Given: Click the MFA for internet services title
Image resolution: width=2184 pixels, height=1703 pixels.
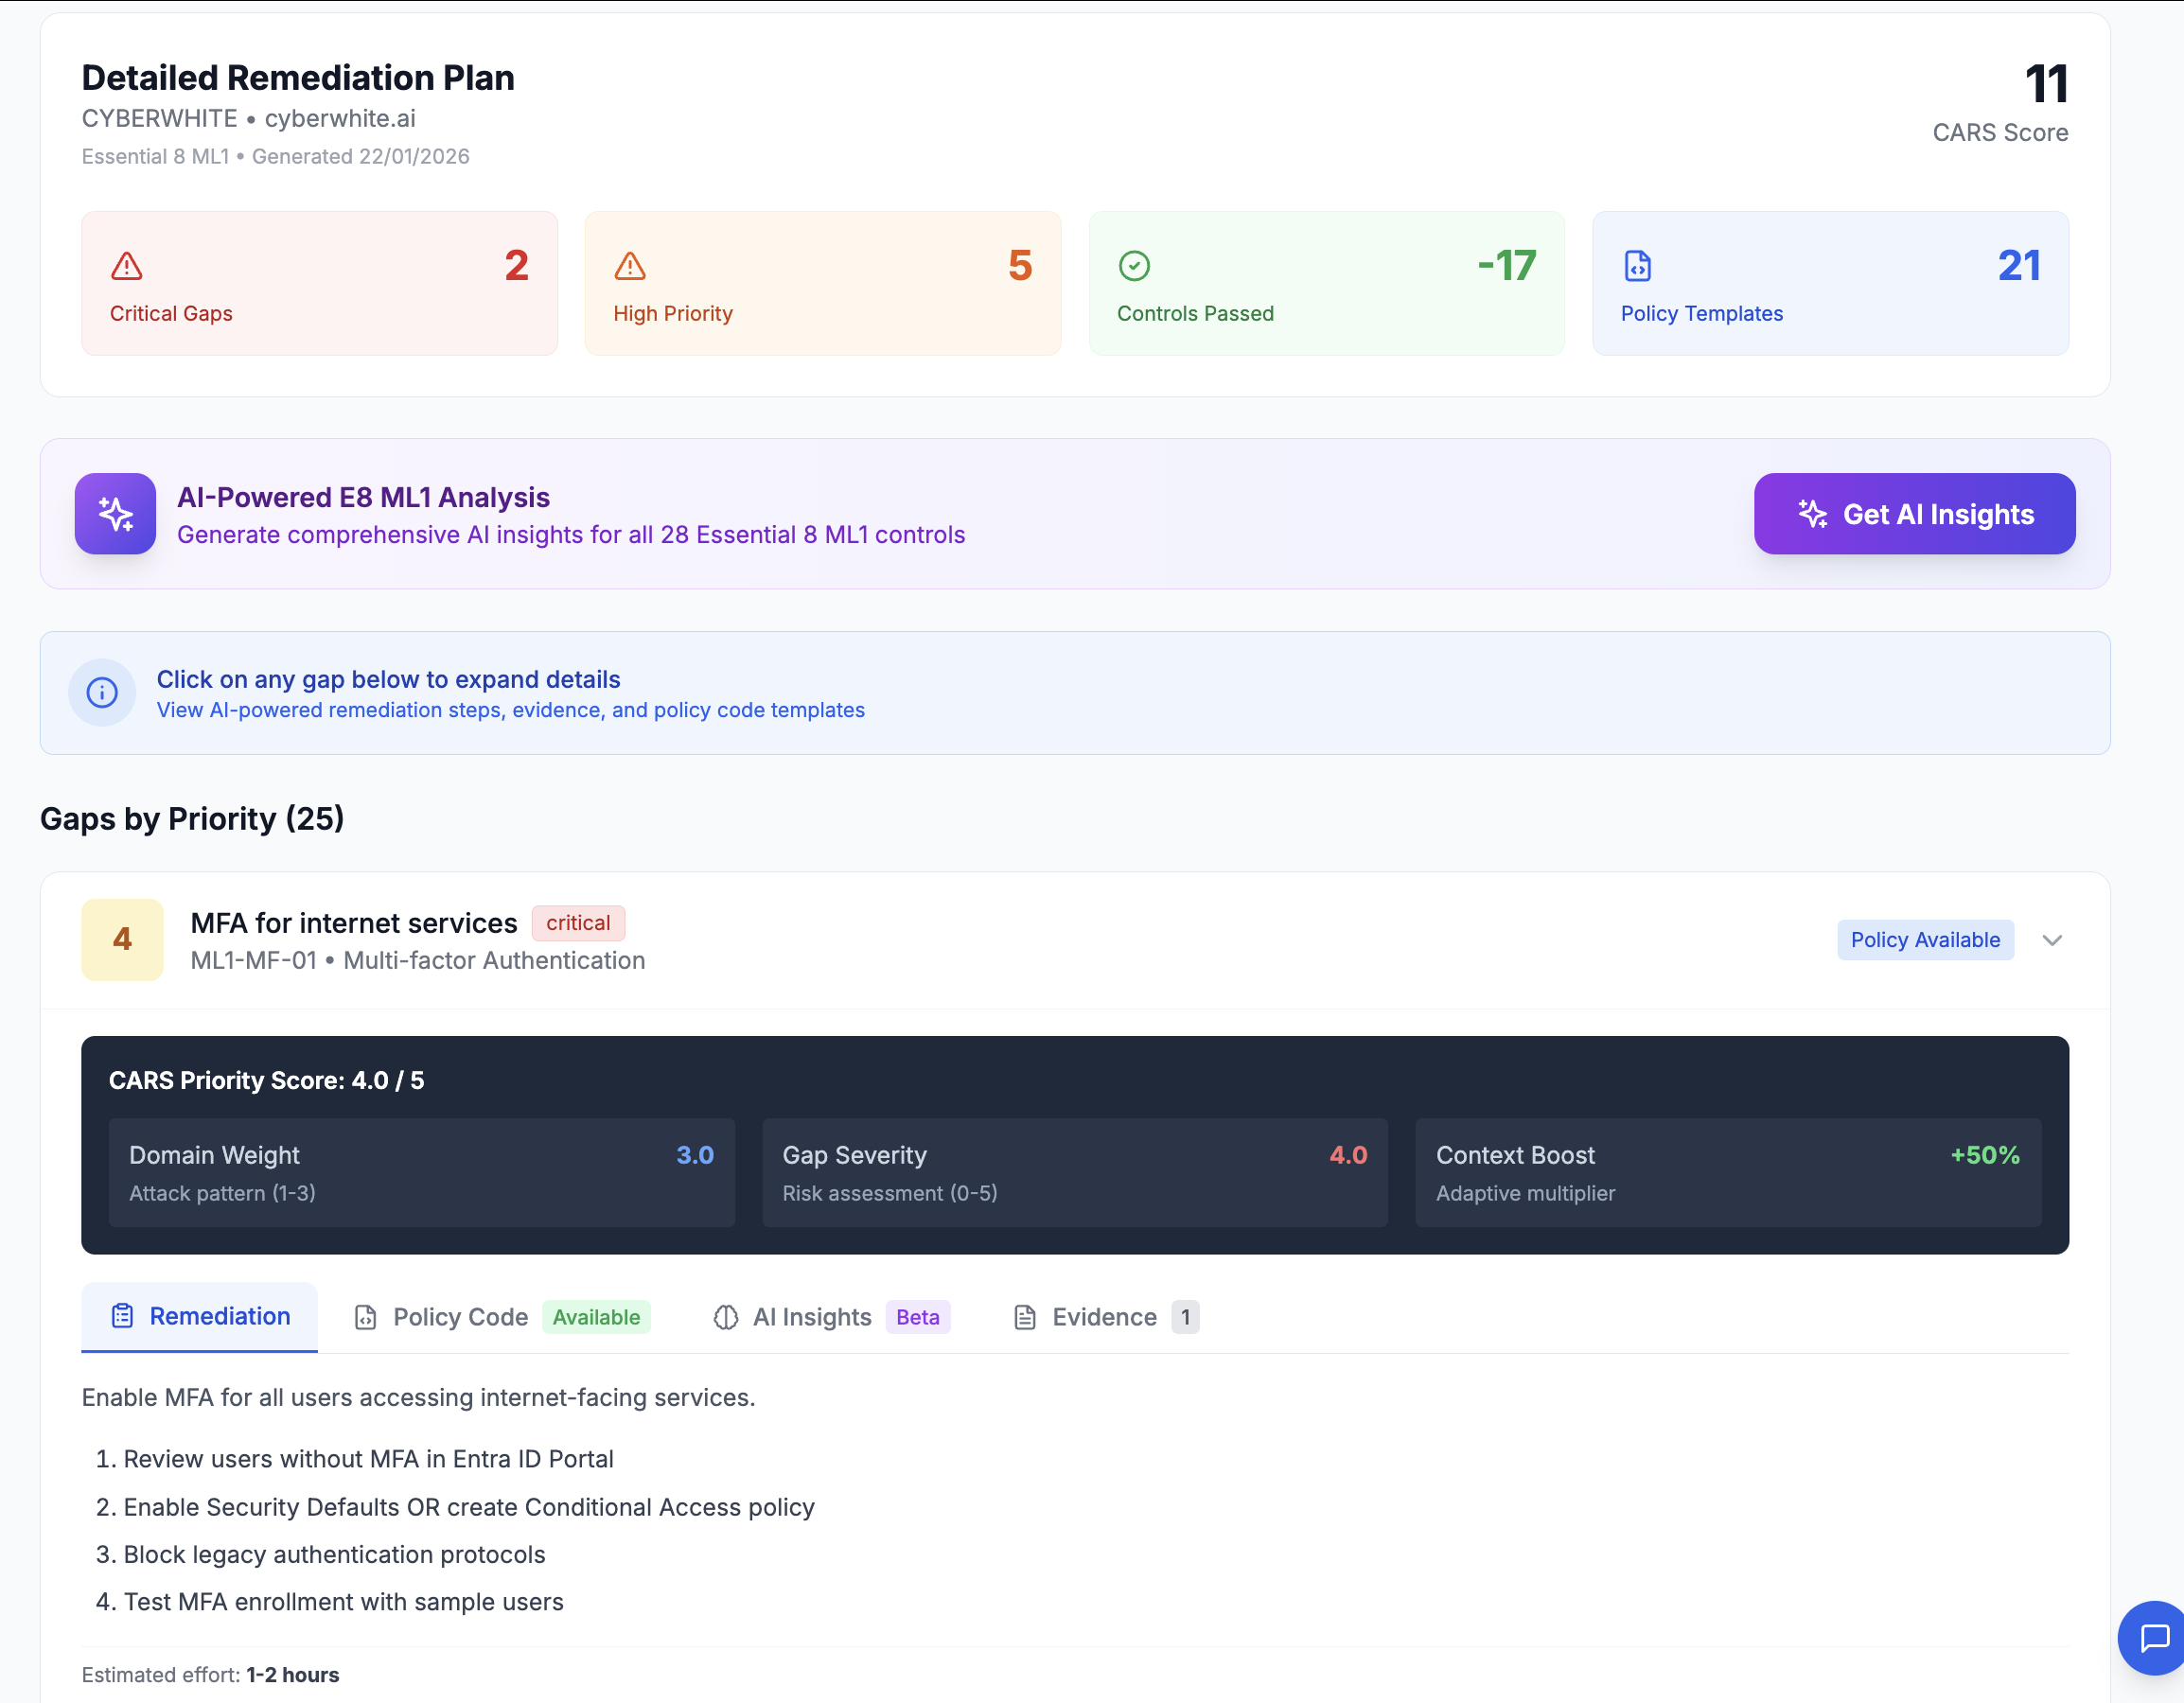Looking at the screenshot, I should click(354, 923).
